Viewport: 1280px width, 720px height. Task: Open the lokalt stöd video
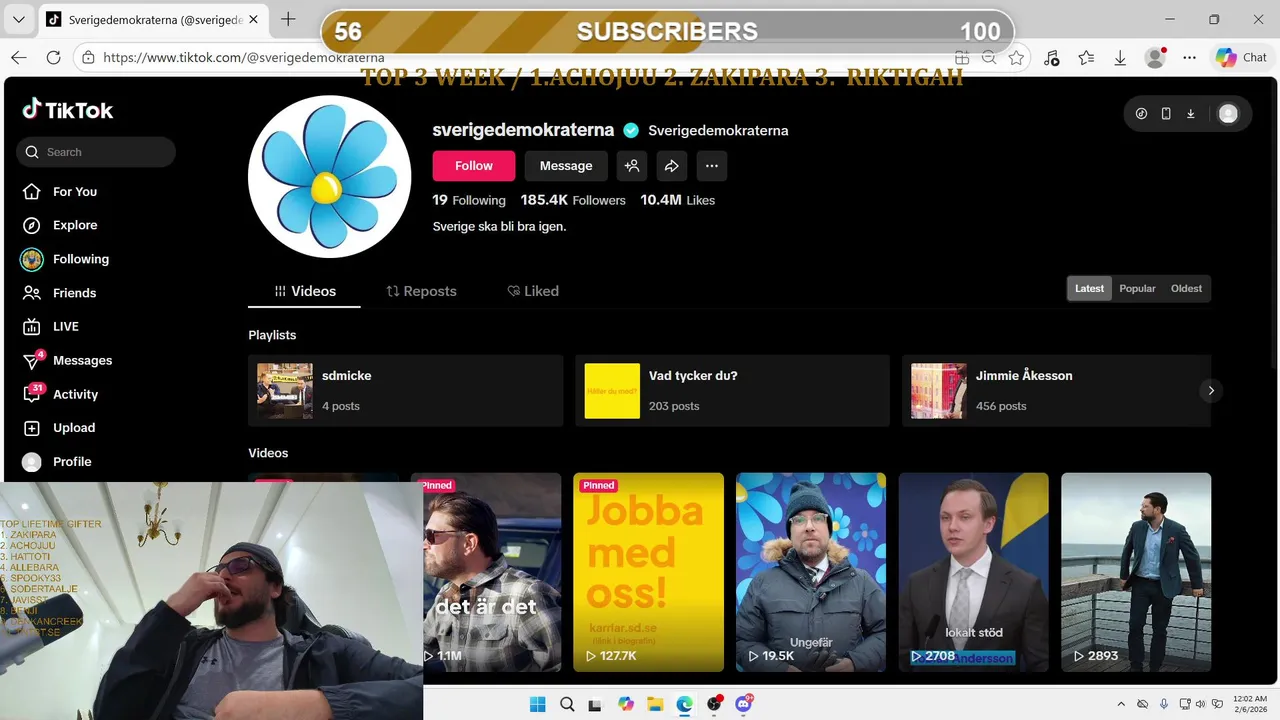tap(973, 572)
